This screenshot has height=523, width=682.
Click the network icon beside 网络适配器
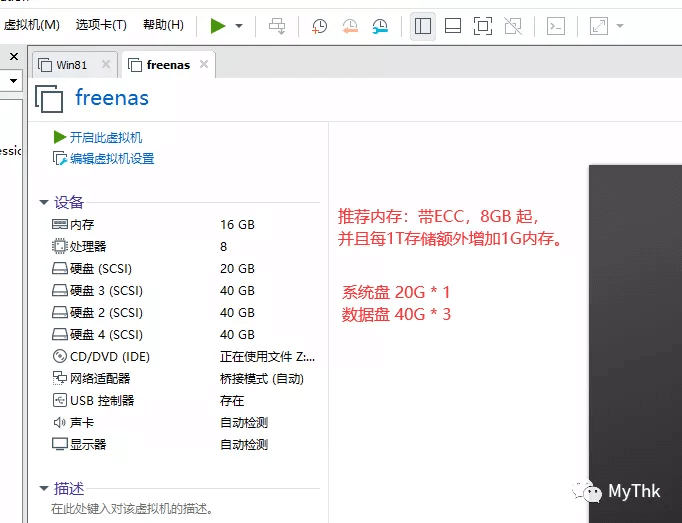click(60, 378)
